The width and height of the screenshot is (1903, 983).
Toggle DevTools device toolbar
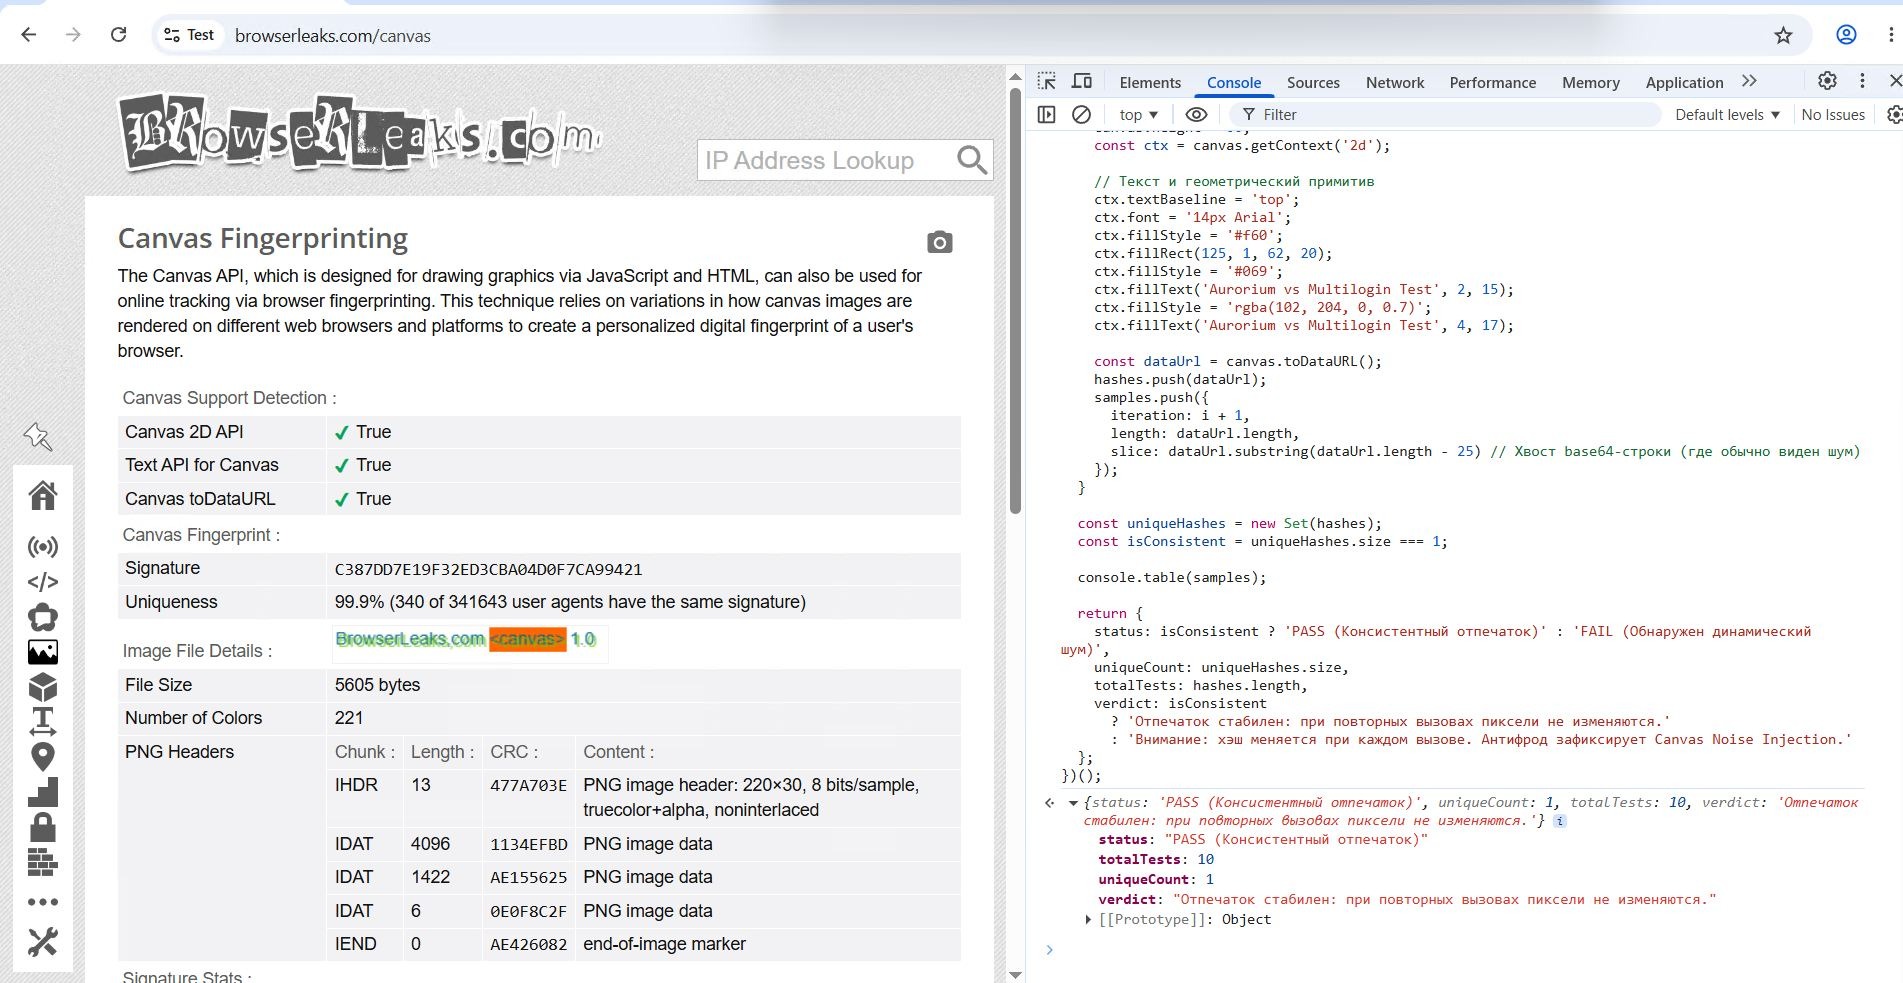click(1082, 82)
